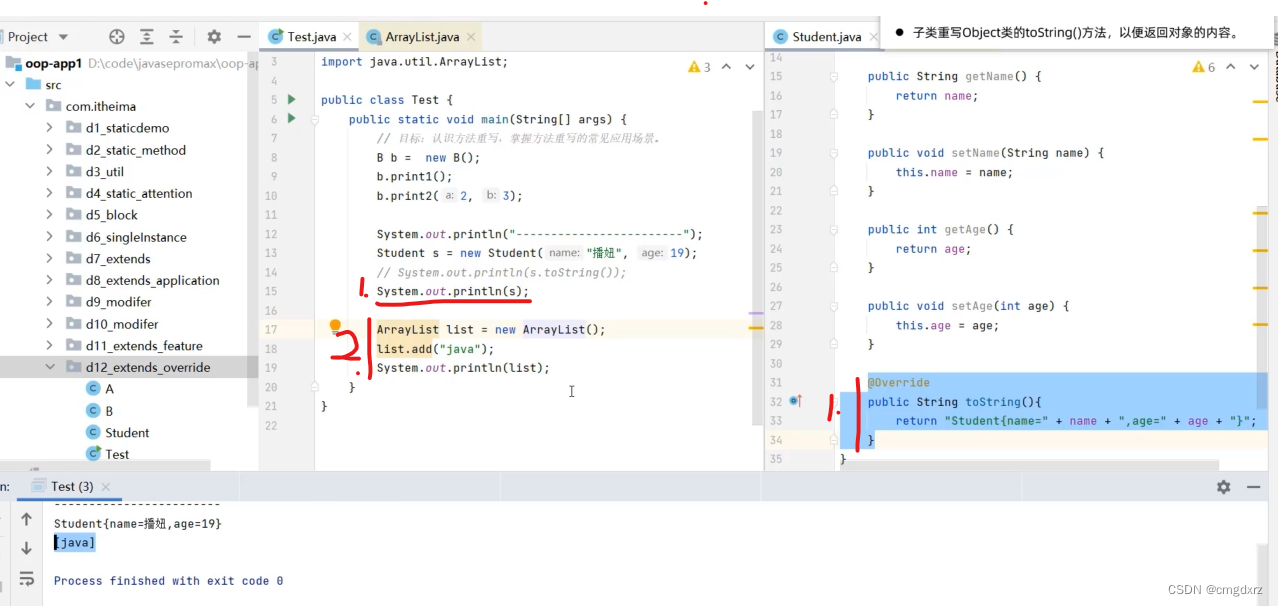Run Test class via green gutter arrow

click(290, 99)
